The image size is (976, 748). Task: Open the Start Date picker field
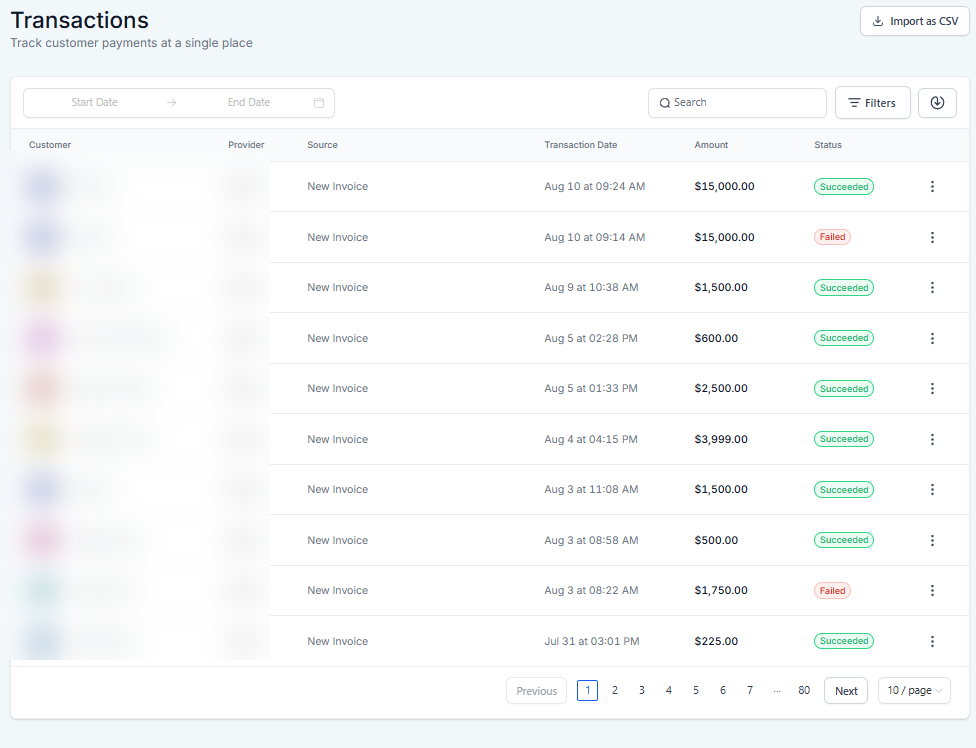pos(95,103)
